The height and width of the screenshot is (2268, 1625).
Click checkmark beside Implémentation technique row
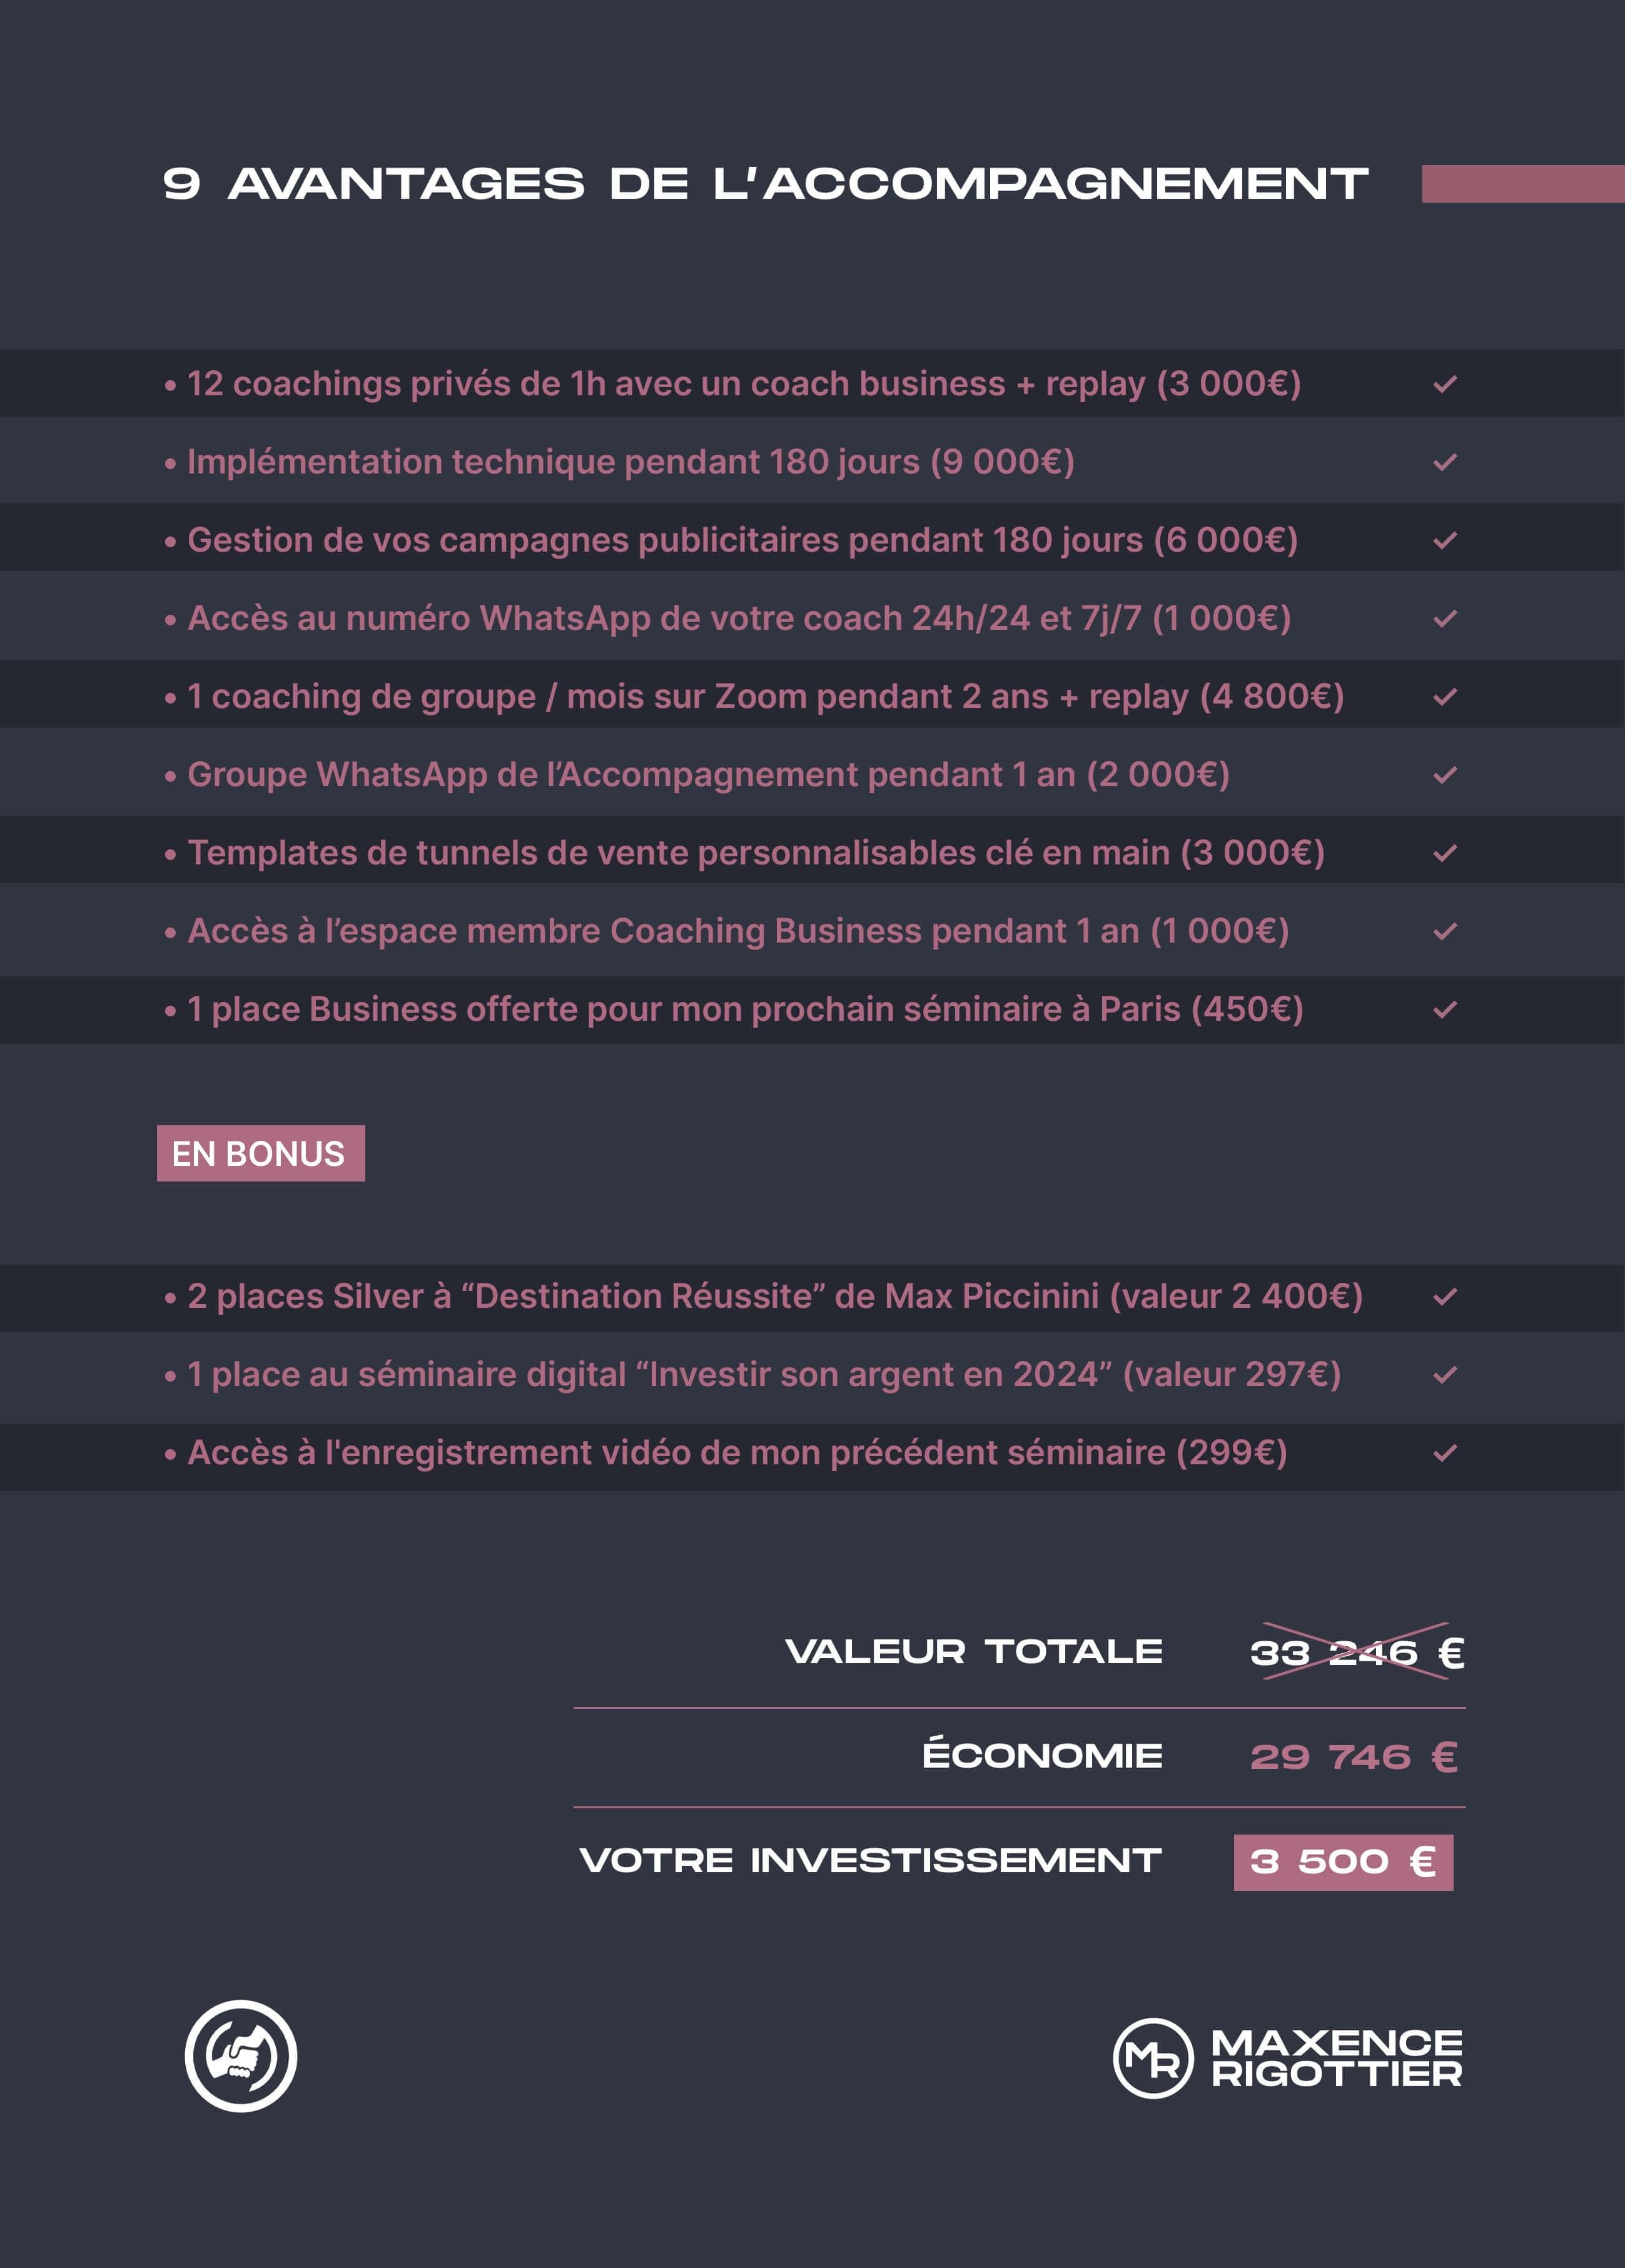point(1445,462)
